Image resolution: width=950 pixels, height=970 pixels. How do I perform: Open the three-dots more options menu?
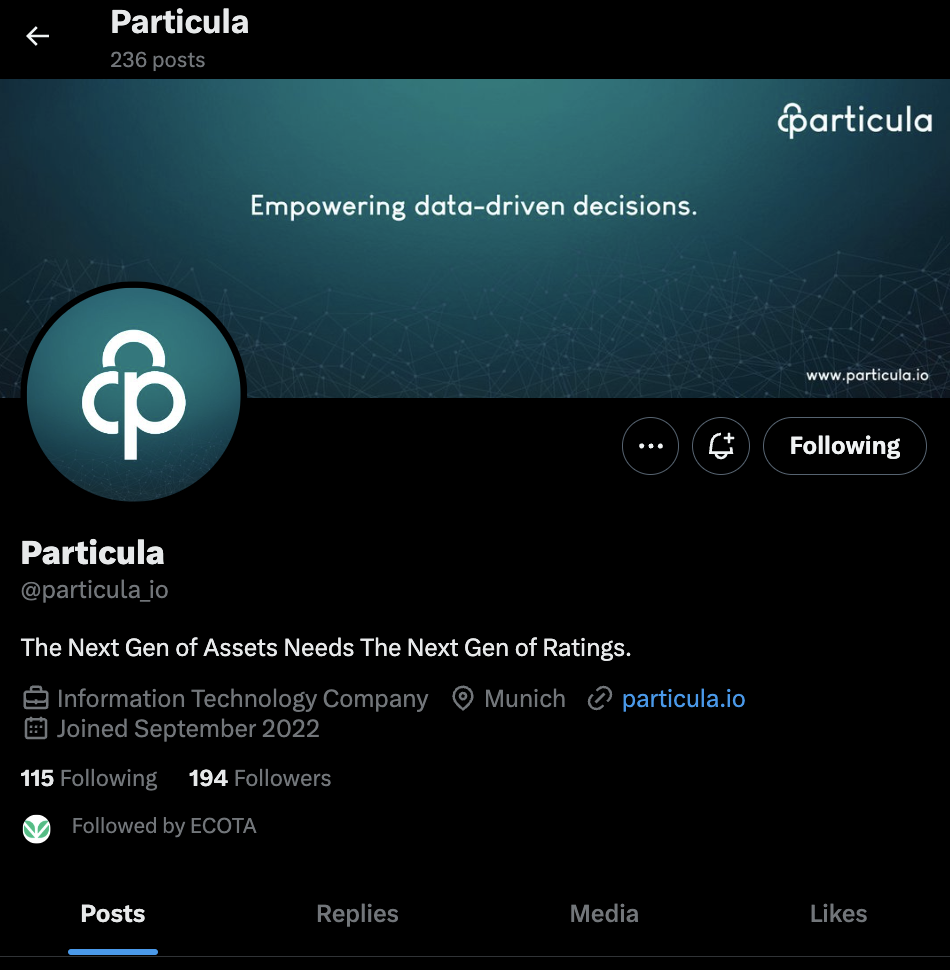(x=650, y=445)
